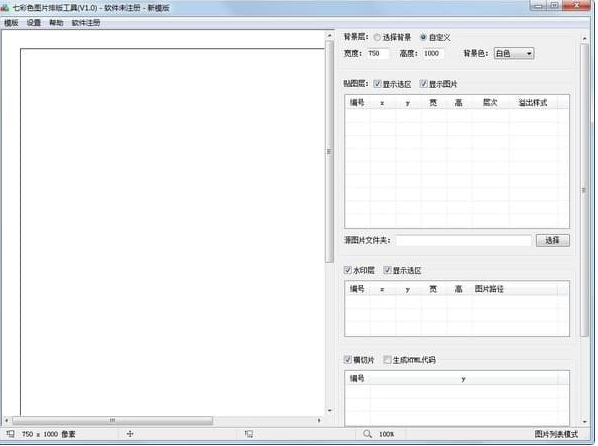Click the canvas size icon in status bar
Viewport: 598px width, 446px height.
click(10, 434)
